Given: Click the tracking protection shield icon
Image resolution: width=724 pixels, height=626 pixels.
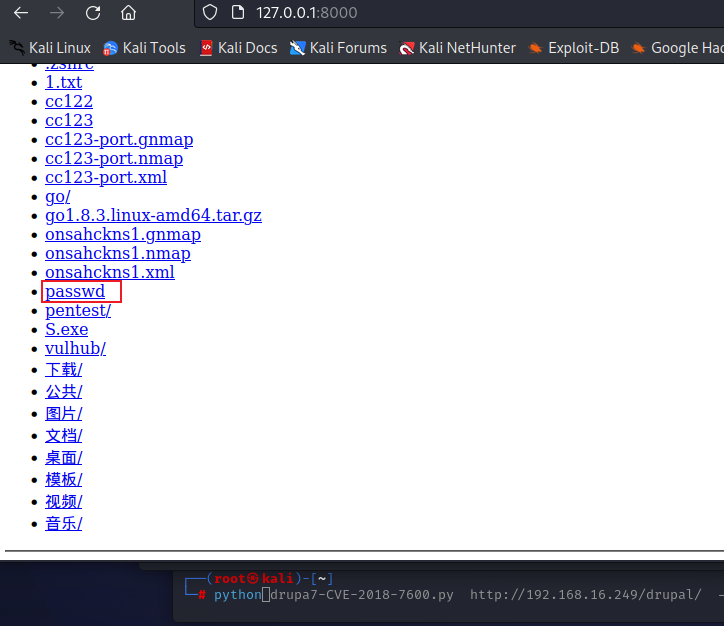Looking at the screenshot, I should 210,12.
